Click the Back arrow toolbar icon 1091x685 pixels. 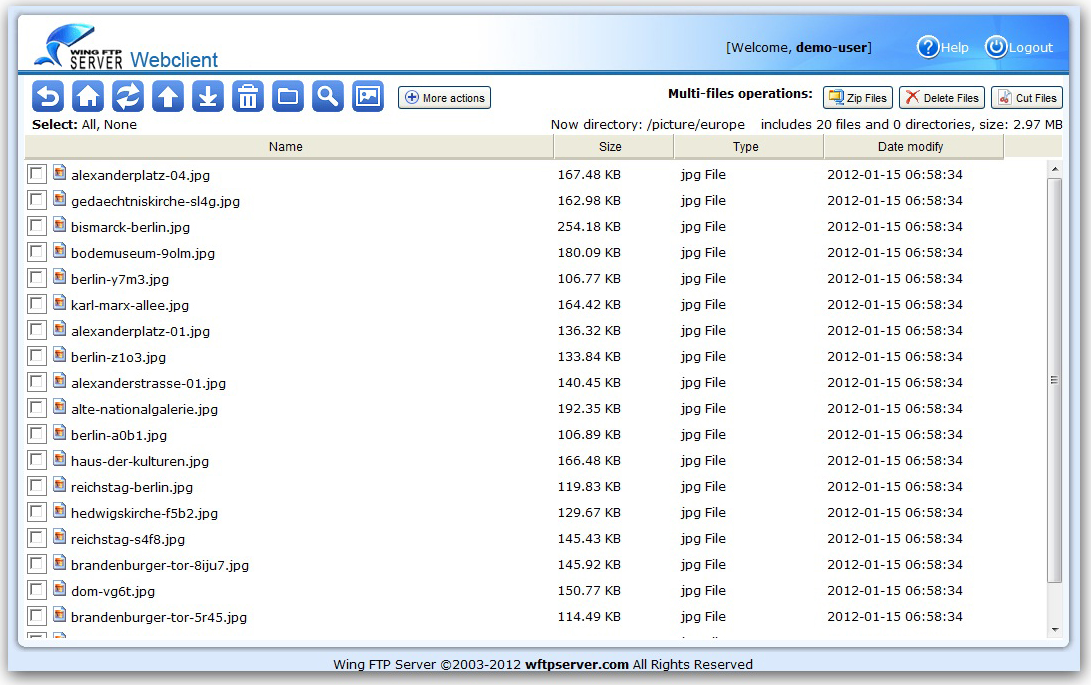click(x=48, y=96)
